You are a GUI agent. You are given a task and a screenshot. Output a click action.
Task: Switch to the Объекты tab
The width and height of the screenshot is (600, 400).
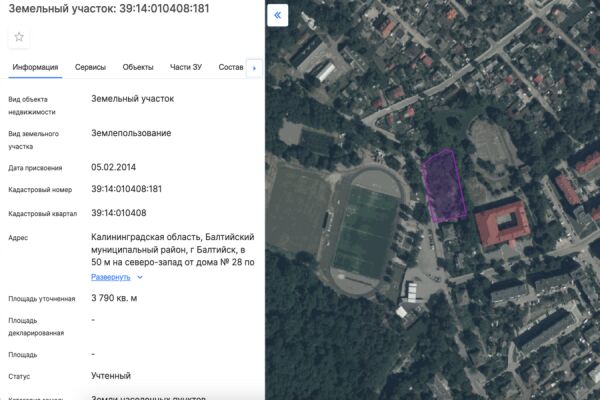138,68
